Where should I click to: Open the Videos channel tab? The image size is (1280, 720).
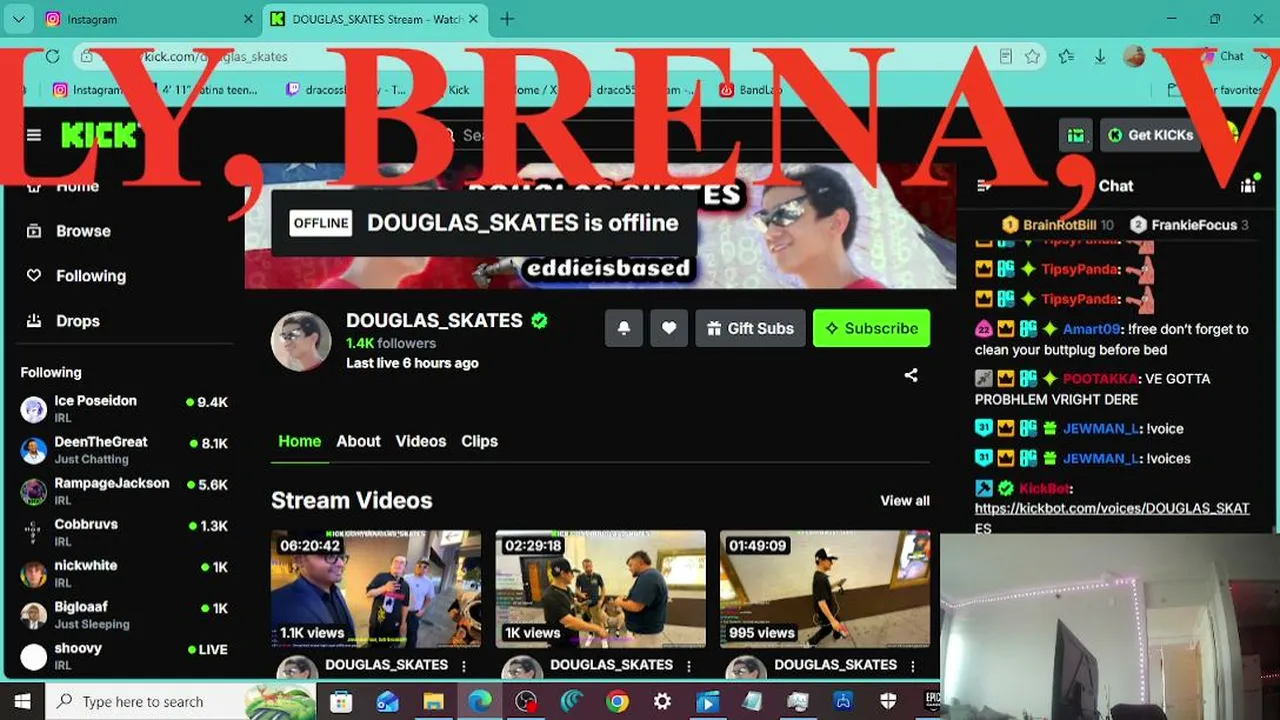click(421, 441)
